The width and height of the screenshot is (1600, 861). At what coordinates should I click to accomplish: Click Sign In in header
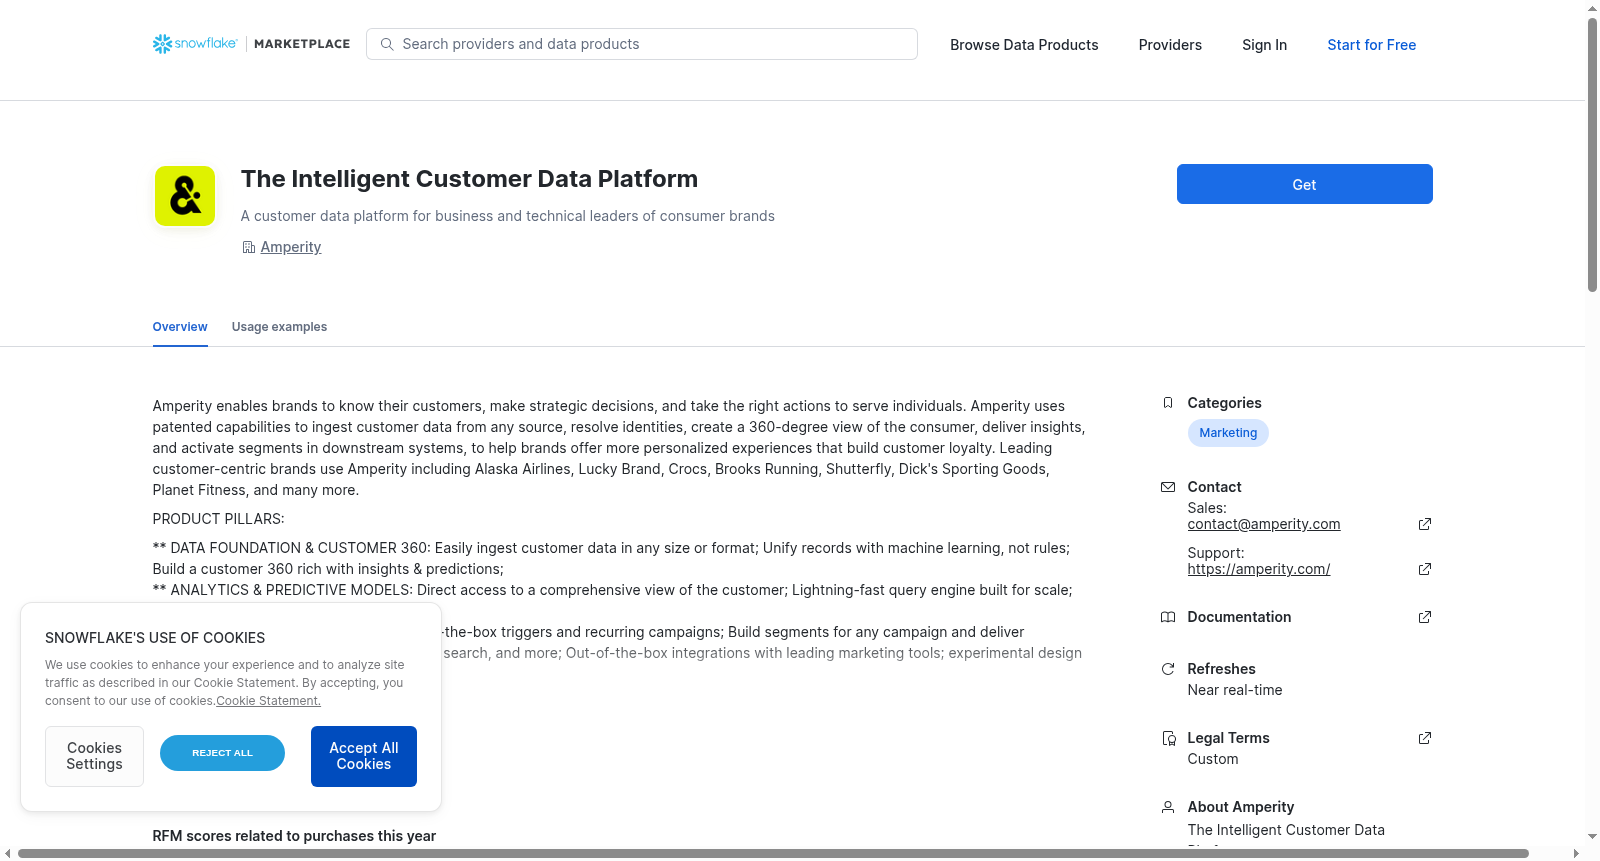pos(1264,45)
